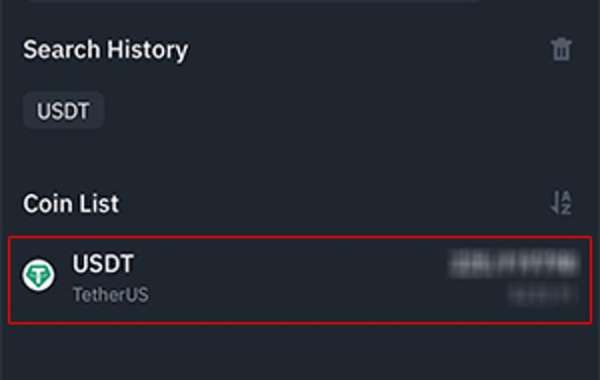
Task: Click the blurred balance amount for USDT
Action: pos(514,263)
